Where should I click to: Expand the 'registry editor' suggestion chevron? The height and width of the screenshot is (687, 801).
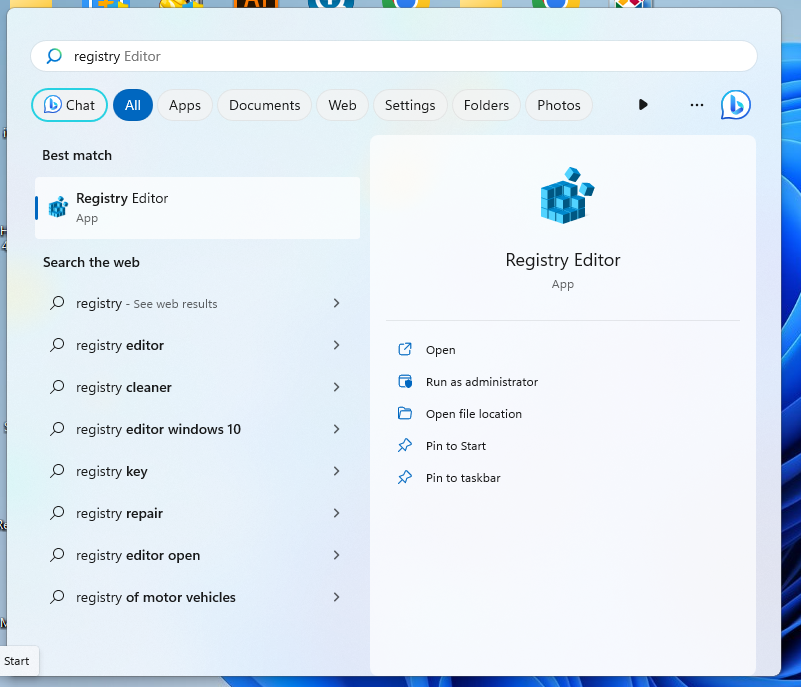336,345
